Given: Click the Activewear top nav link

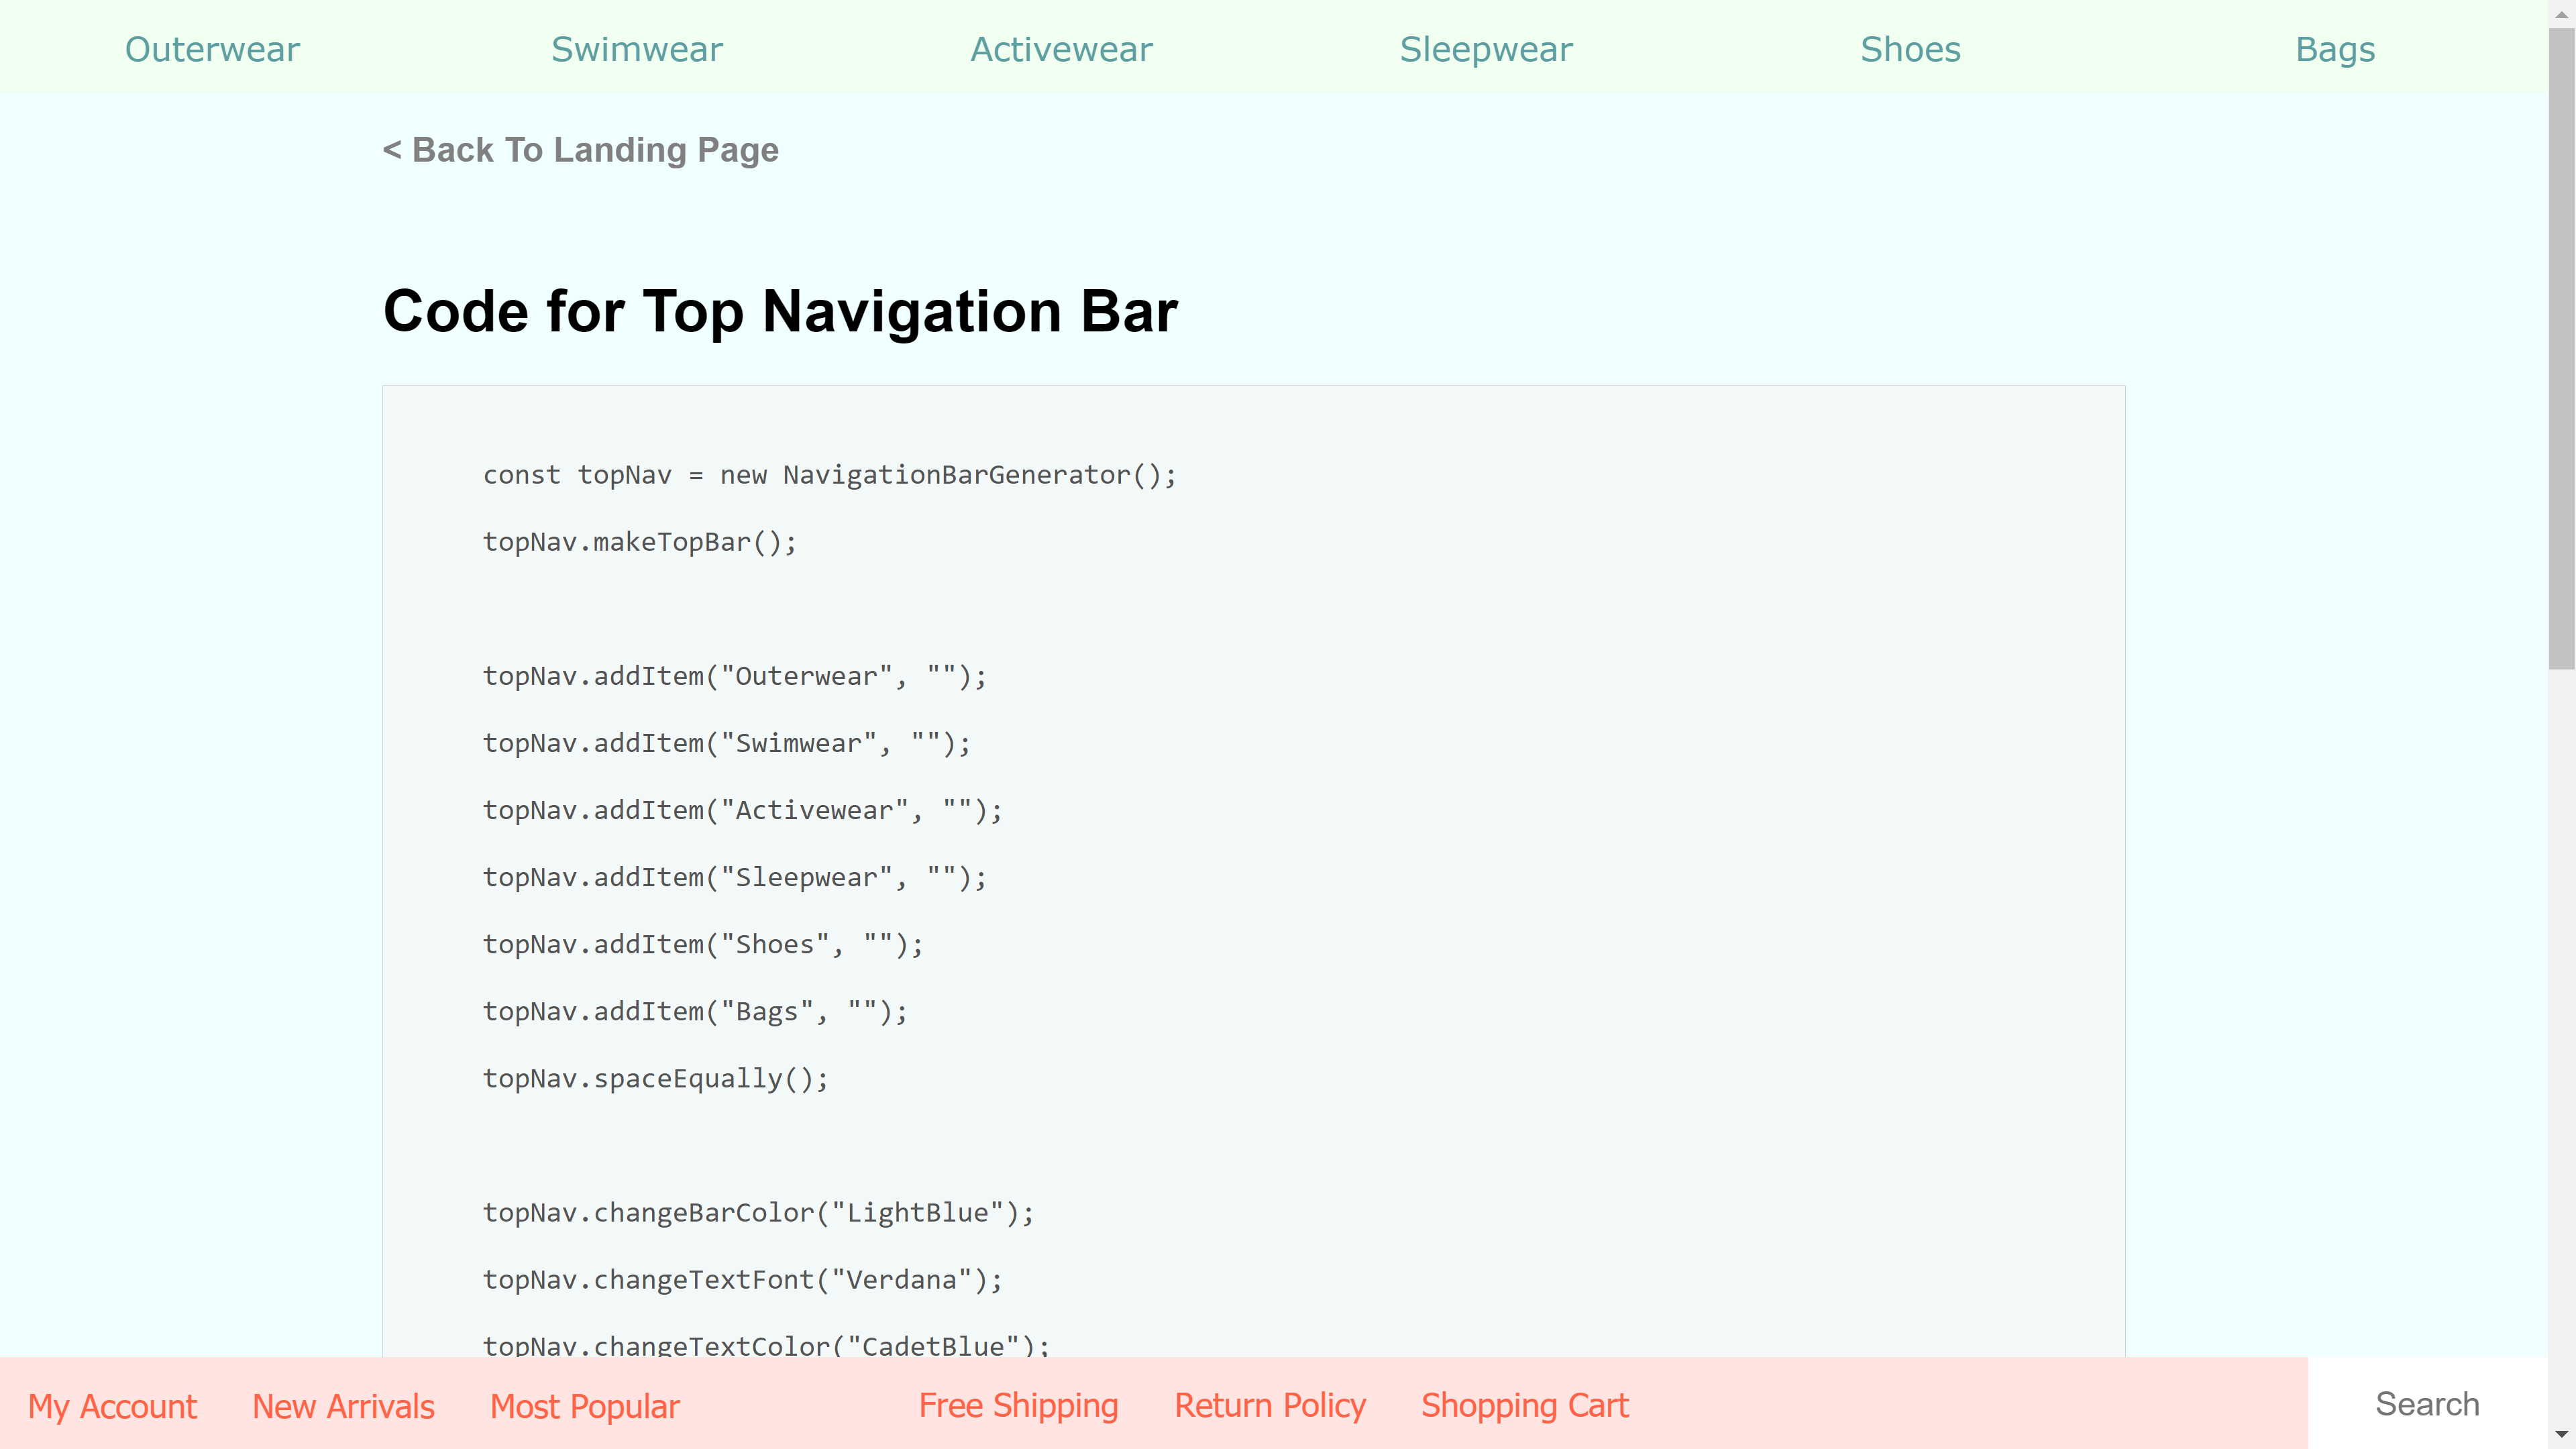Looking at the screenshot, I should point(1060,48).
